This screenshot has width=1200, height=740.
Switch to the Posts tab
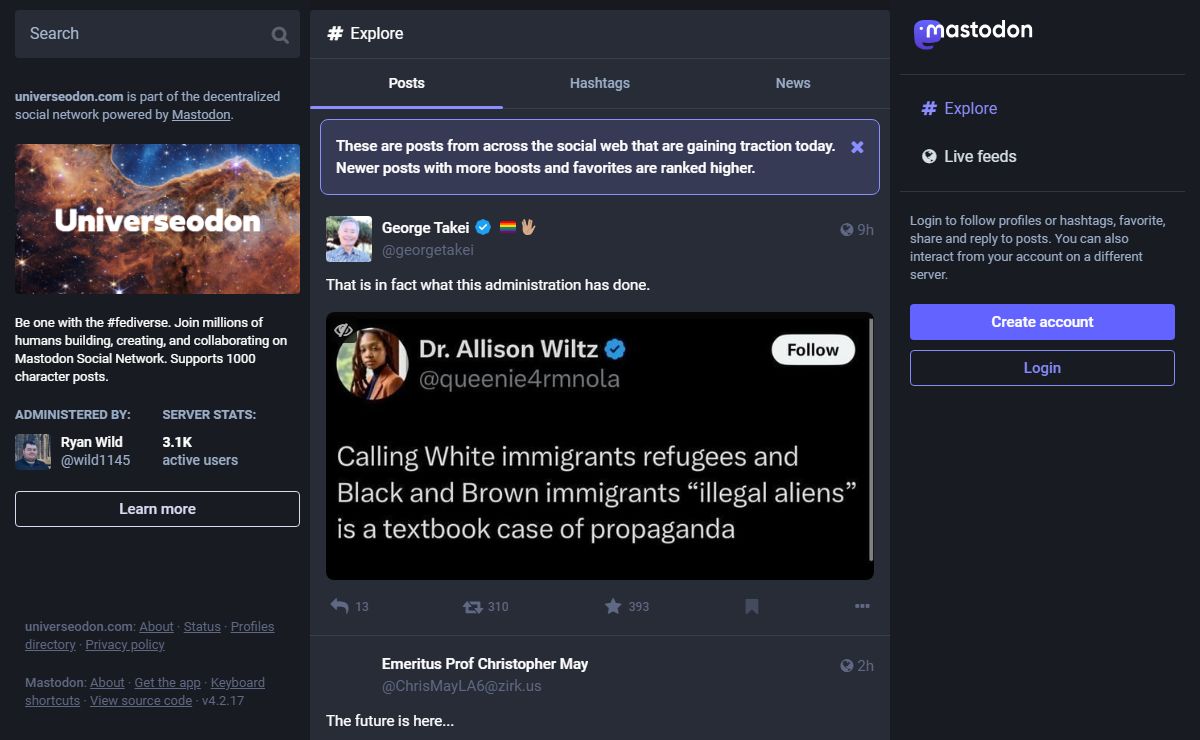(x=406, y=83)
